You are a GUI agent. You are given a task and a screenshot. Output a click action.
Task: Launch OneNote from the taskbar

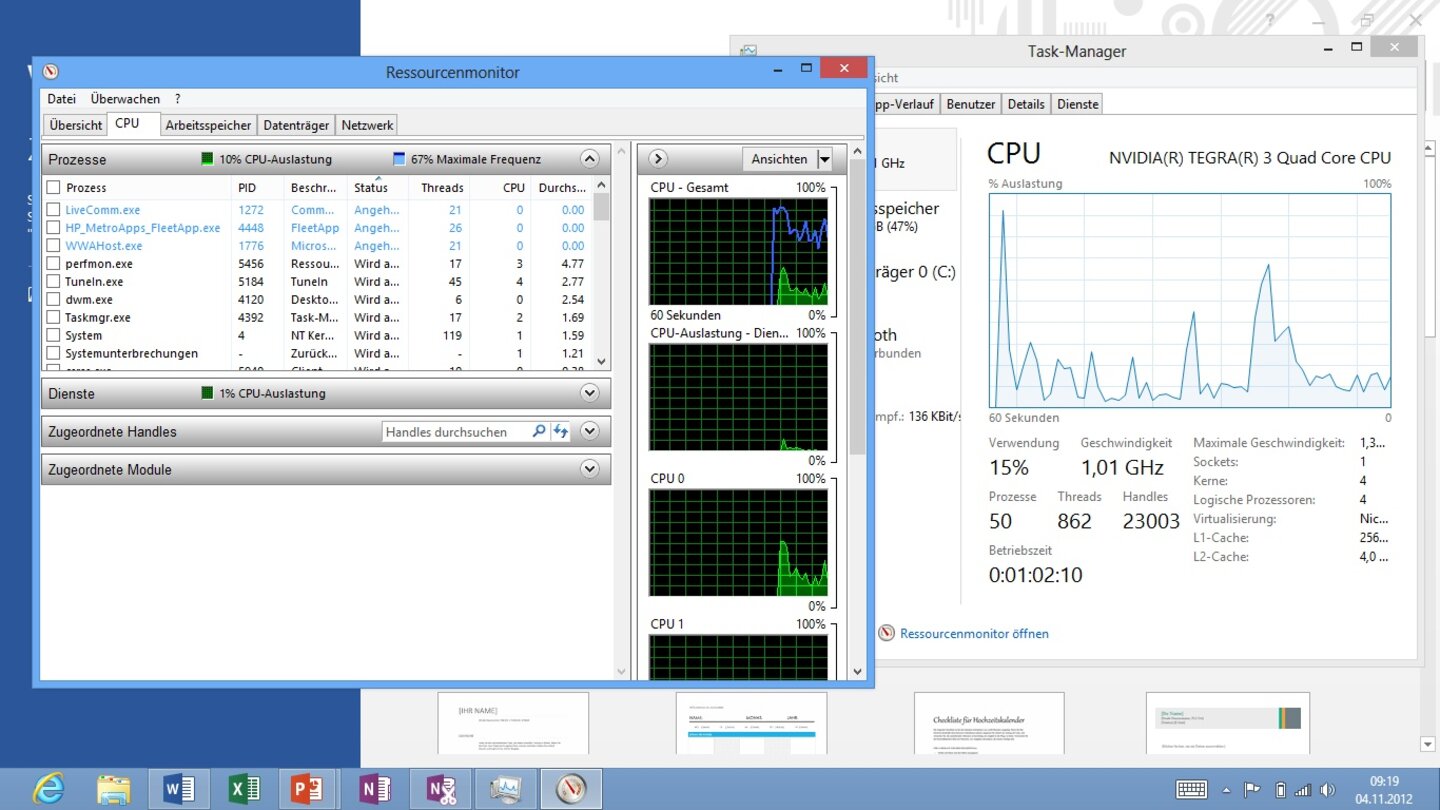pos(375,789)
